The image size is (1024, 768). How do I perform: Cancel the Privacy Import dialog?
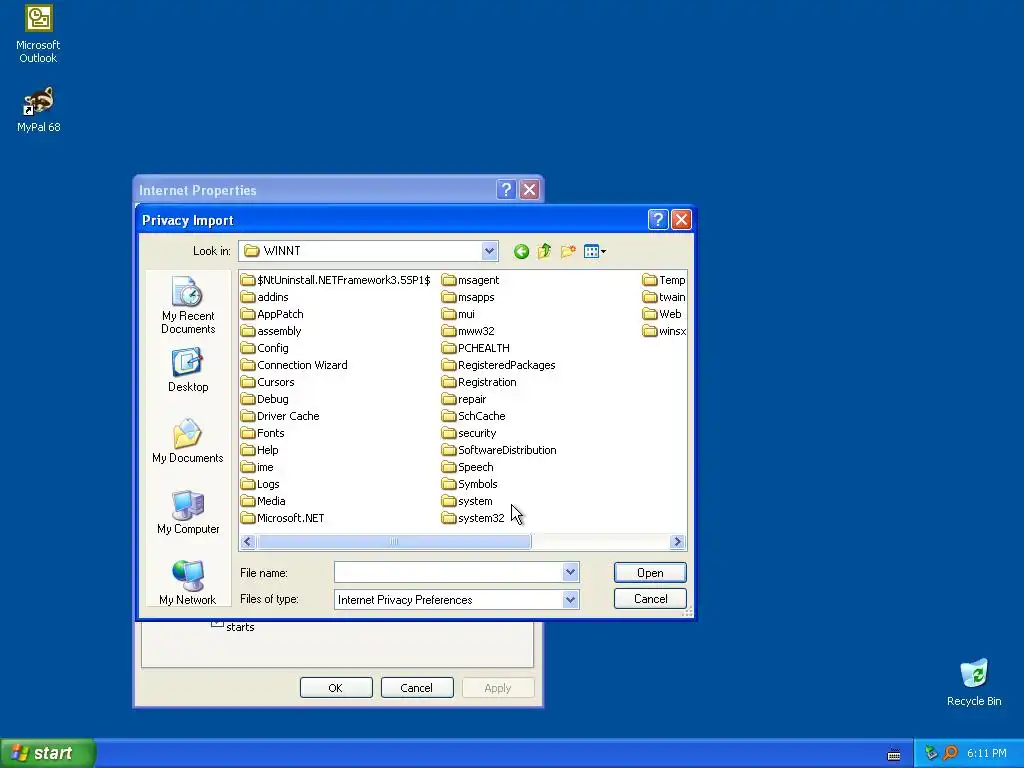click(x=650, y=599)
